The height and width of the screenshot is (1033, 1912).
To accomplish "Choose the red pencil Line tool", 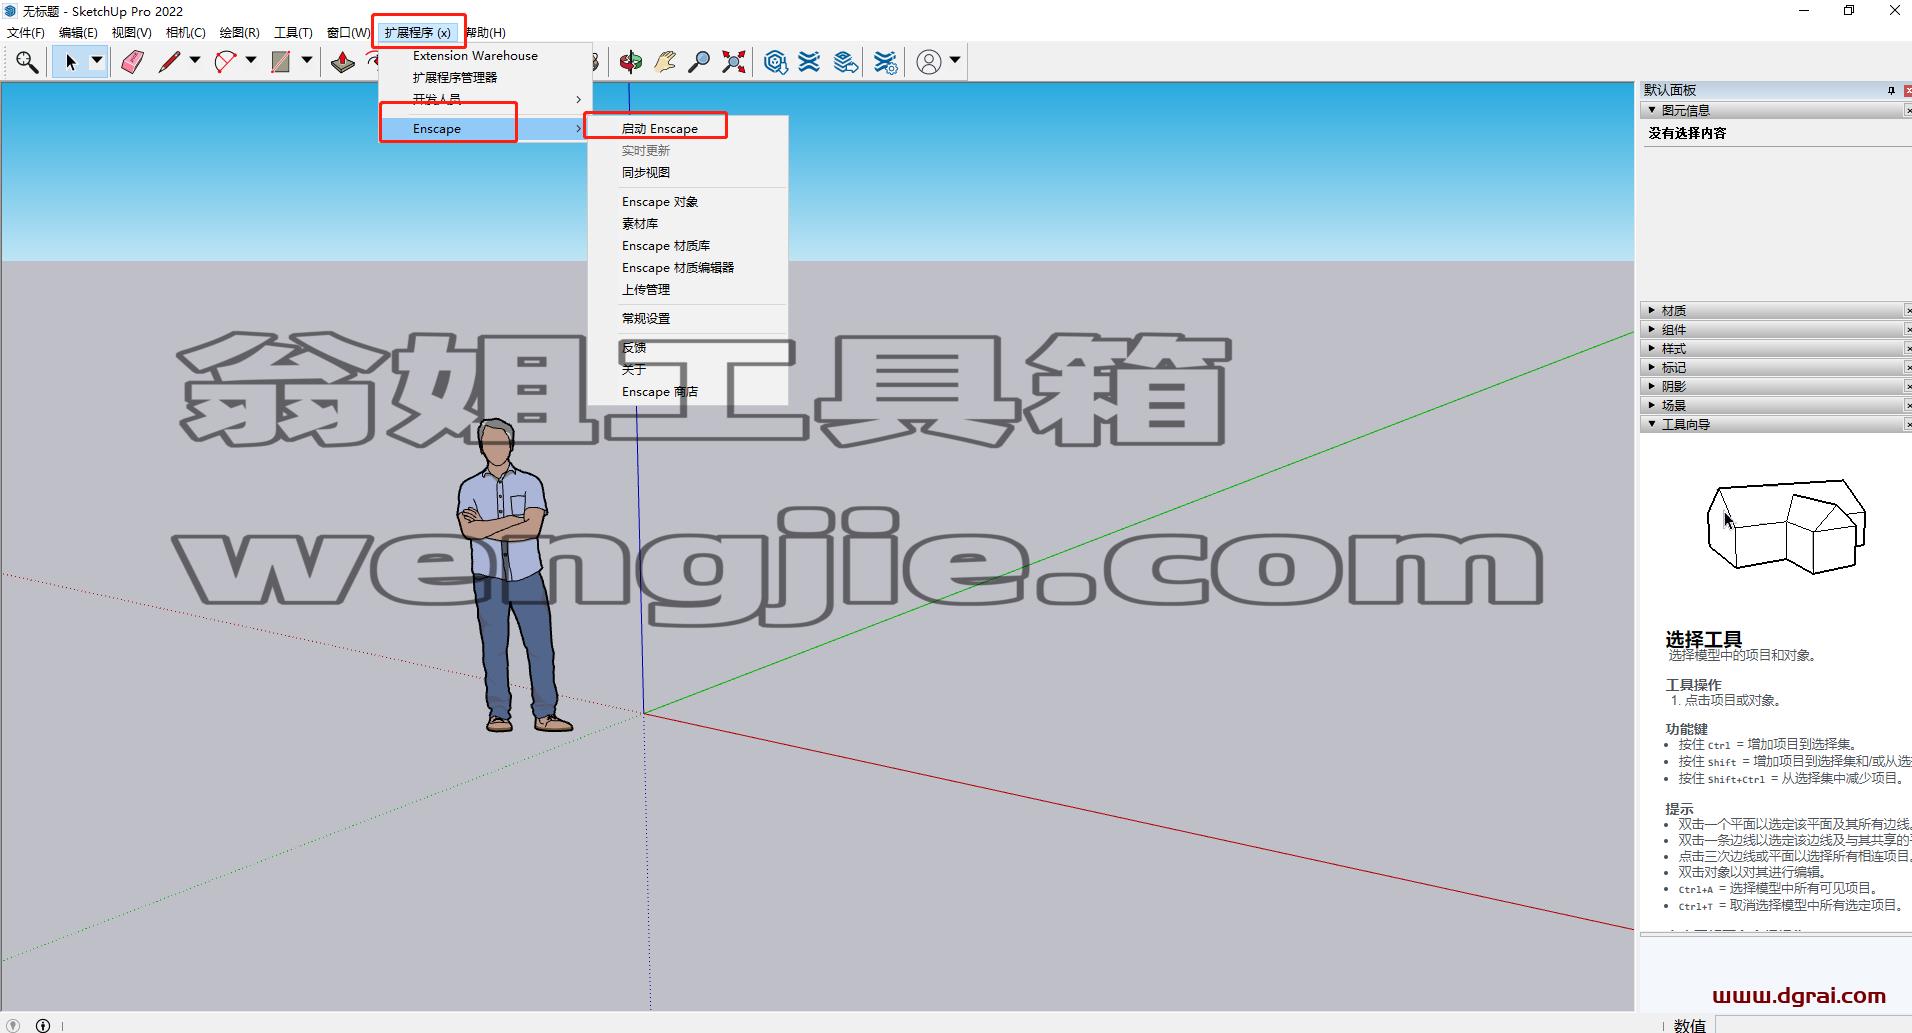I will coord(169,62).
